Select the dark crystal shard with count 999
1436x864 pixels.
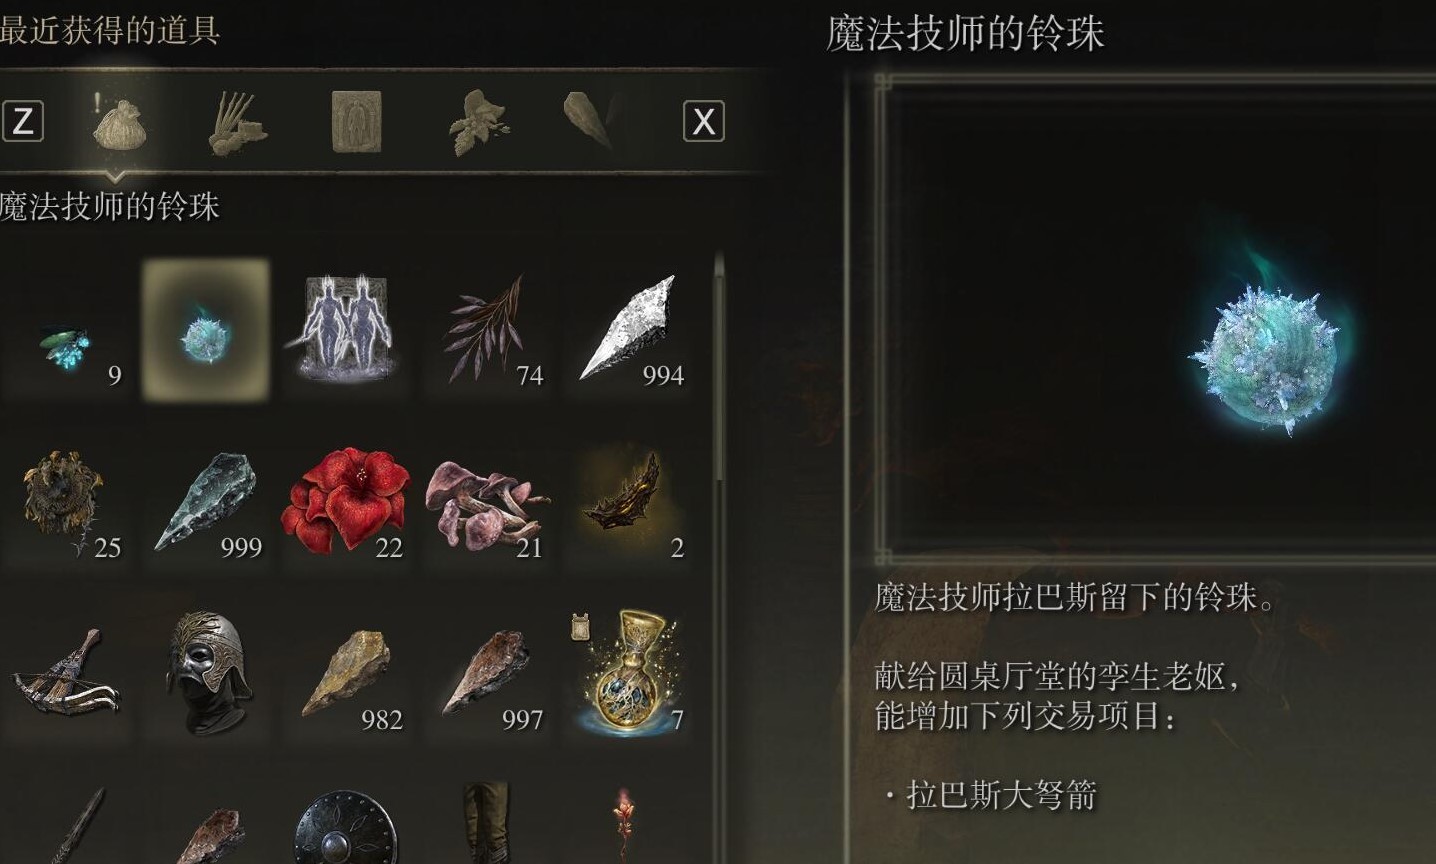tap(207, 502)
